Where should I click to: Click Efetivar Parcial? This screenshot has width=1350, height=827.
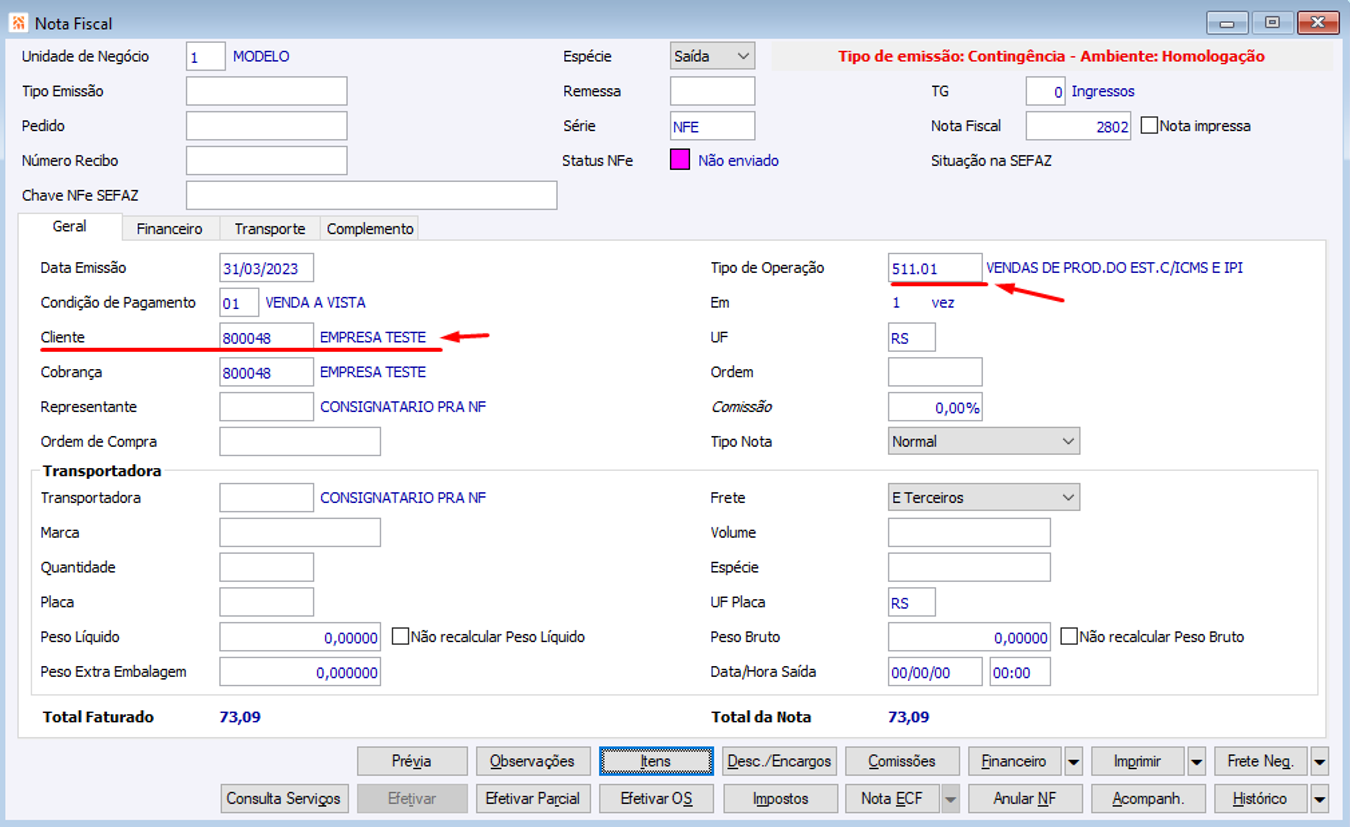click(532, 799)
